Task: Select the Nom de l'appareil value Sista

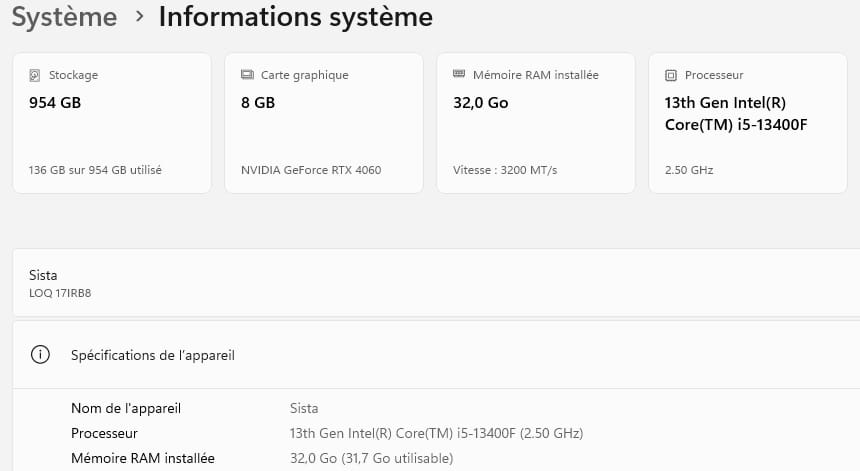Action: tap(304, 408)
